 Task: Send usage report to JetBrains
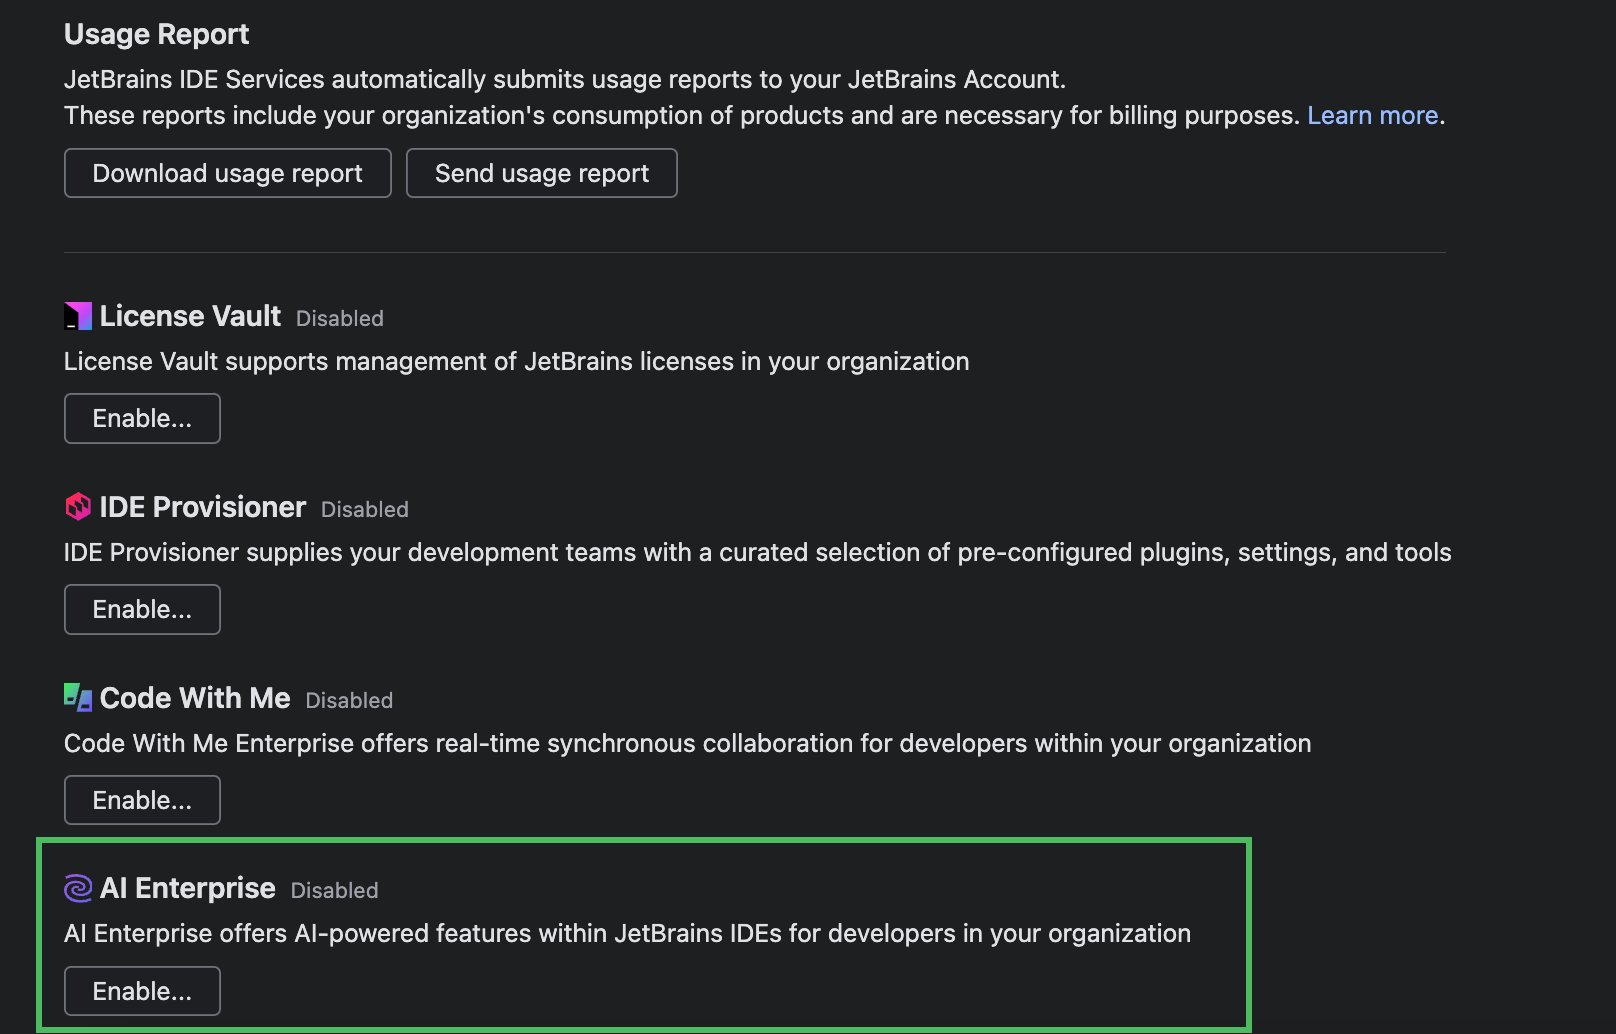pos(541,172)
